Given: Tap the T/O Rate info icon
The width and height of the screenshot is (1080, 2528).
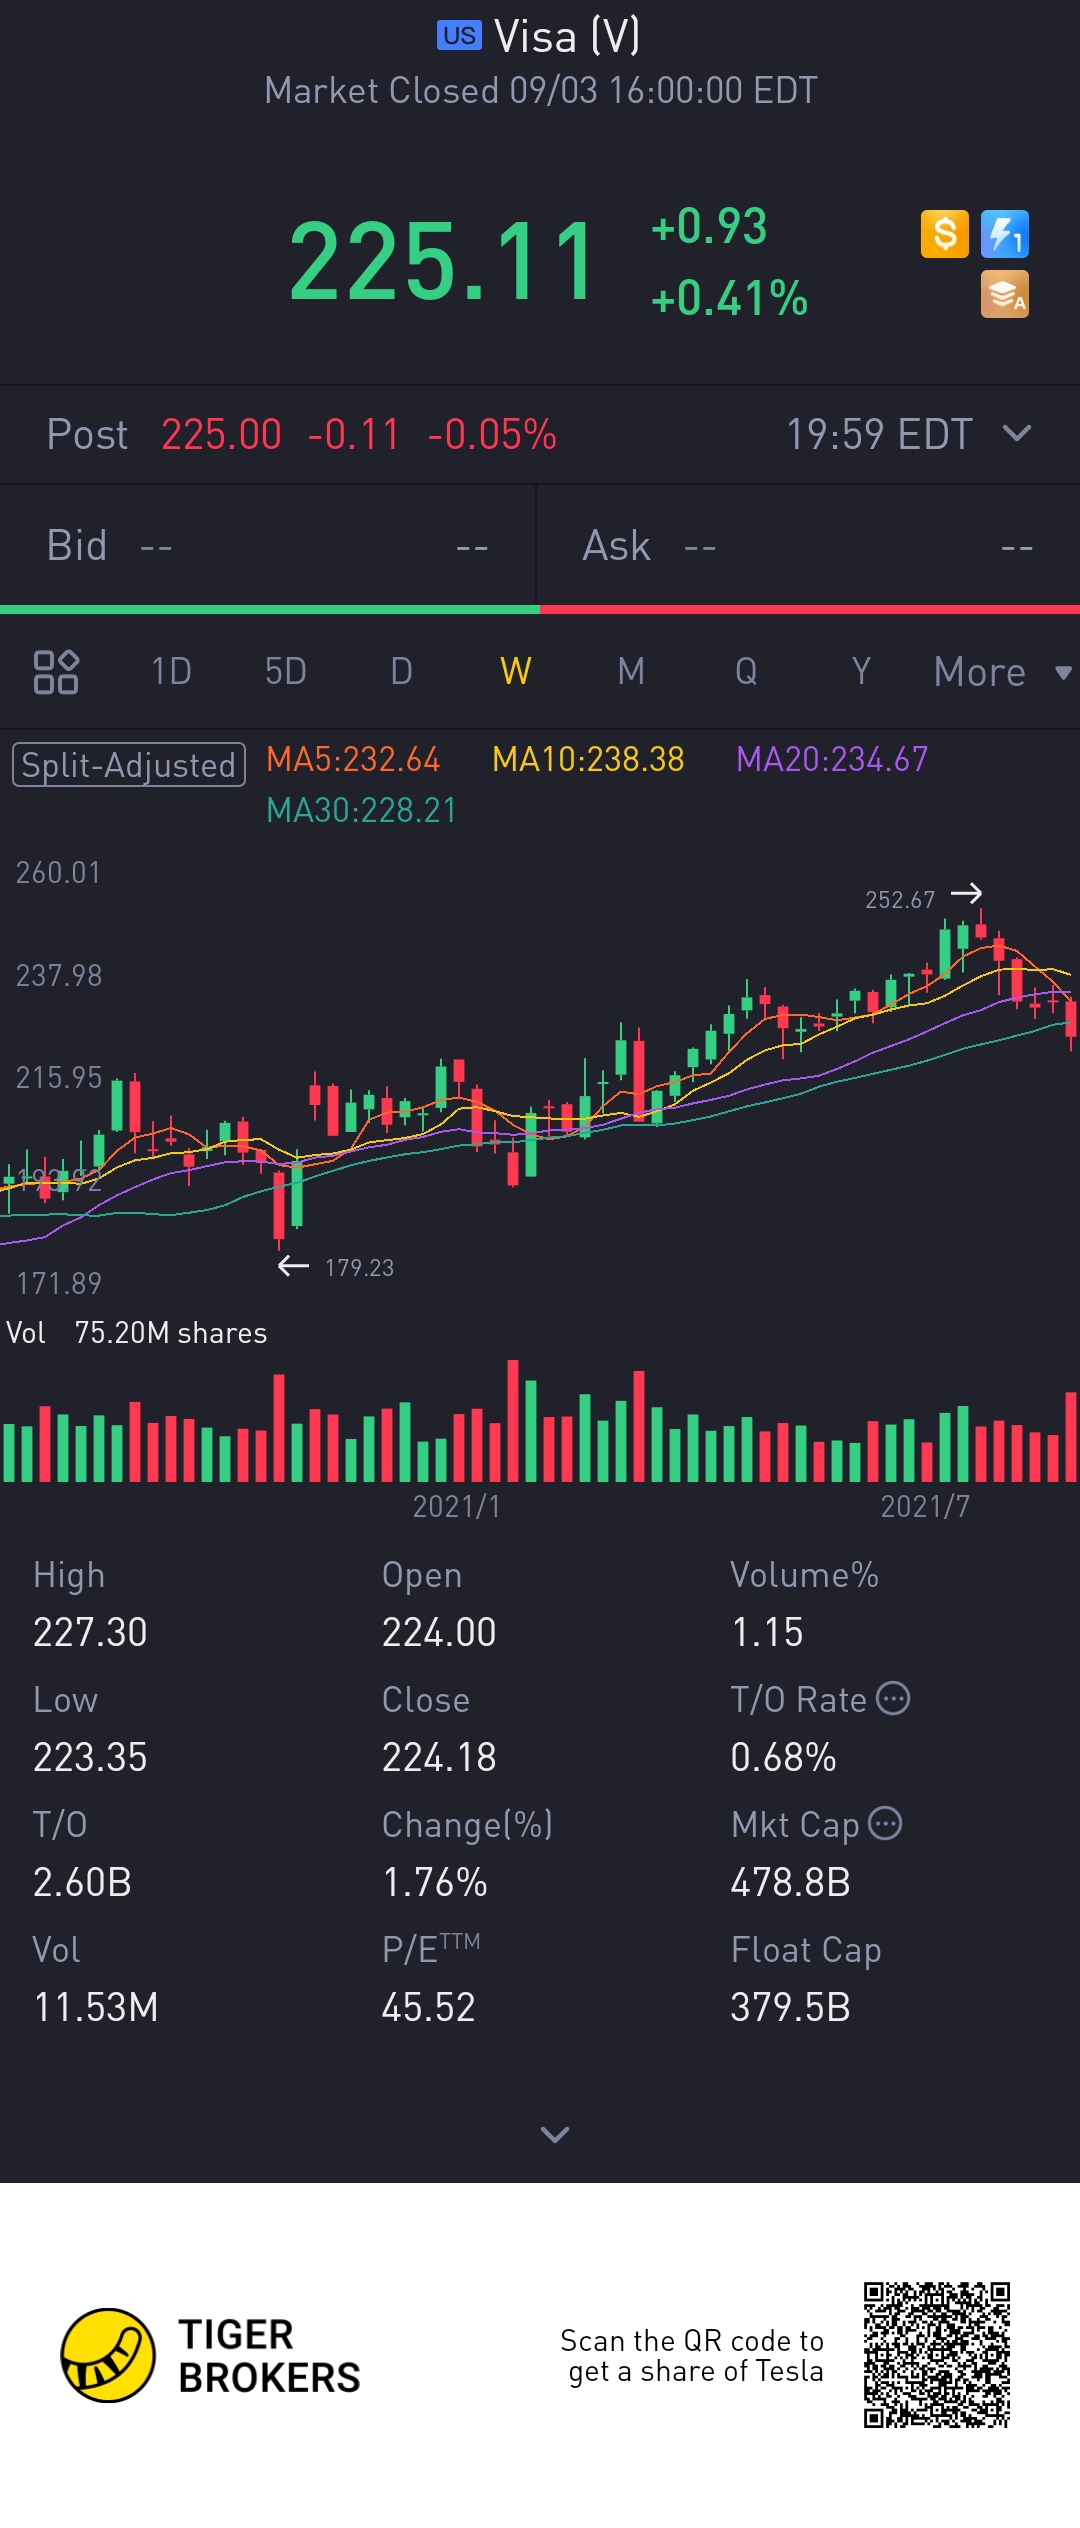Looking at the screenshot, I should pos(893,1698).
